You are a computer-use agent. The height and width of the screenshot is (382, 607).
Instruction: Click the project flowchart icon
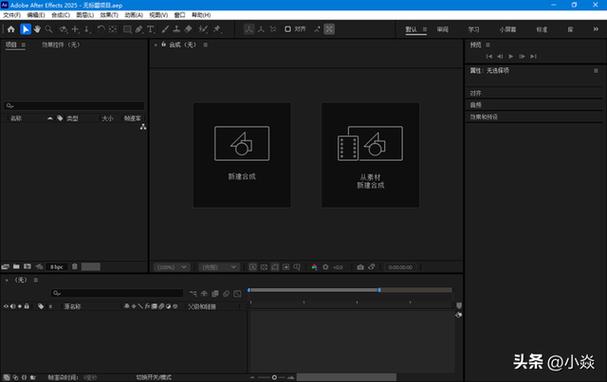[x=143, y=127]
